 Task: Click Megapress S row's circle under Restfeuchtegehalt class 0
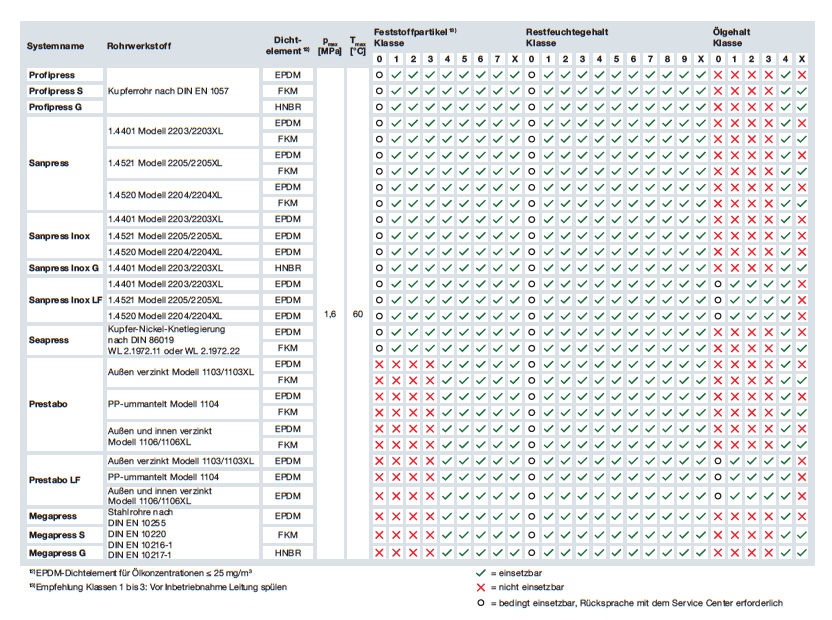(x=531, y=535)
